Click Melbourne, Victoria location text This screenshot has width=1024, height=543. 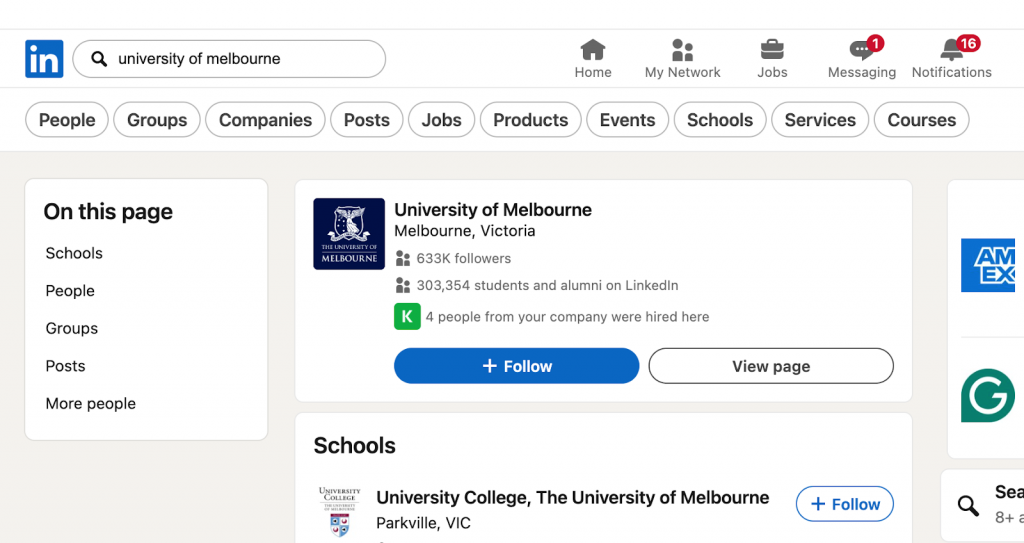(x=465, y=231)
